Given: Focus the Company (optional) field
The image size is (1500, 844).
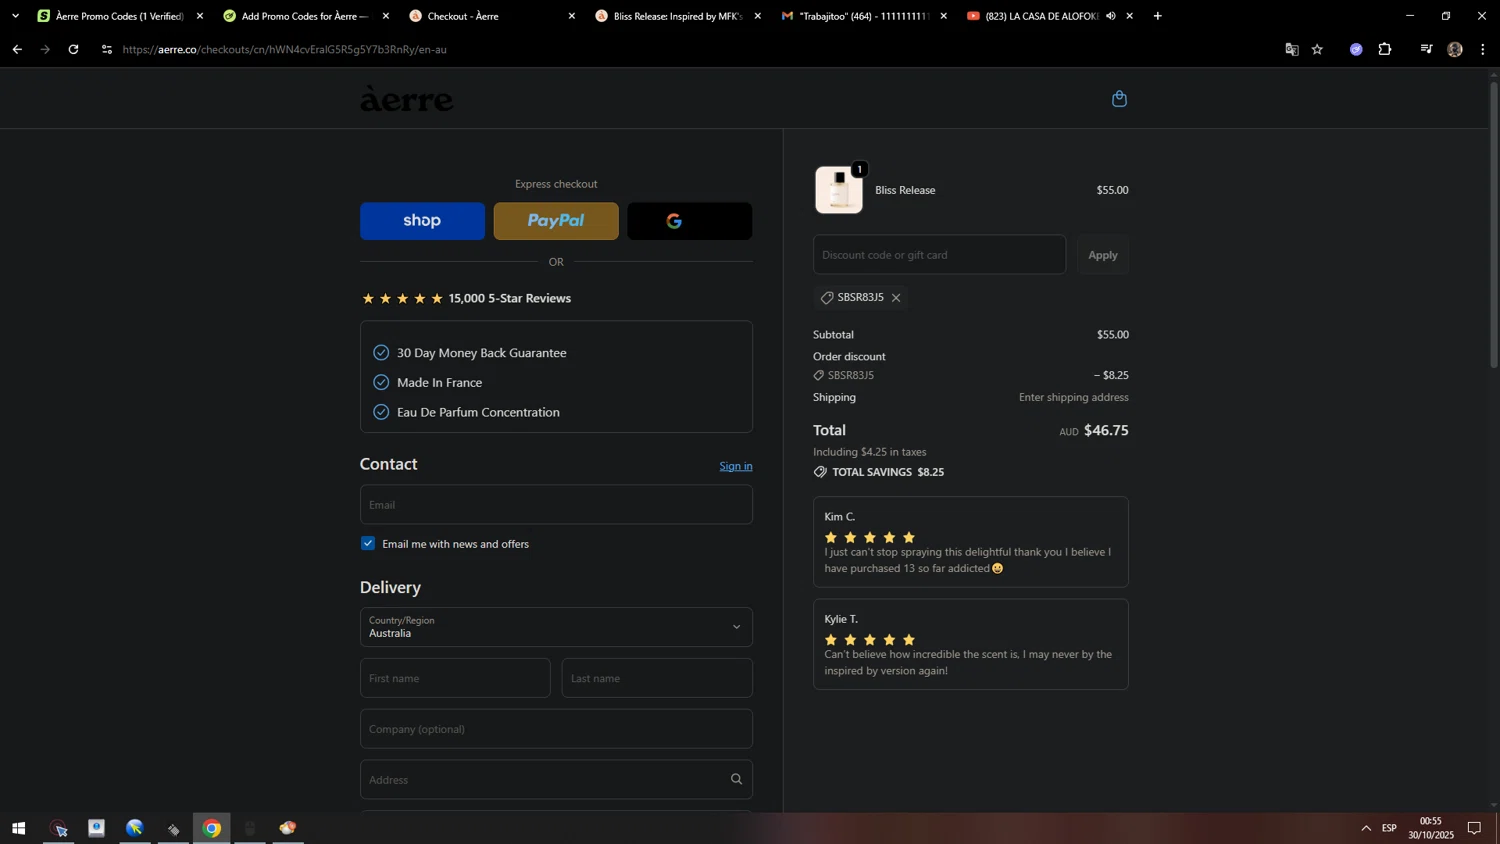Looking at the screenshot, I should [x=556, y=729].
